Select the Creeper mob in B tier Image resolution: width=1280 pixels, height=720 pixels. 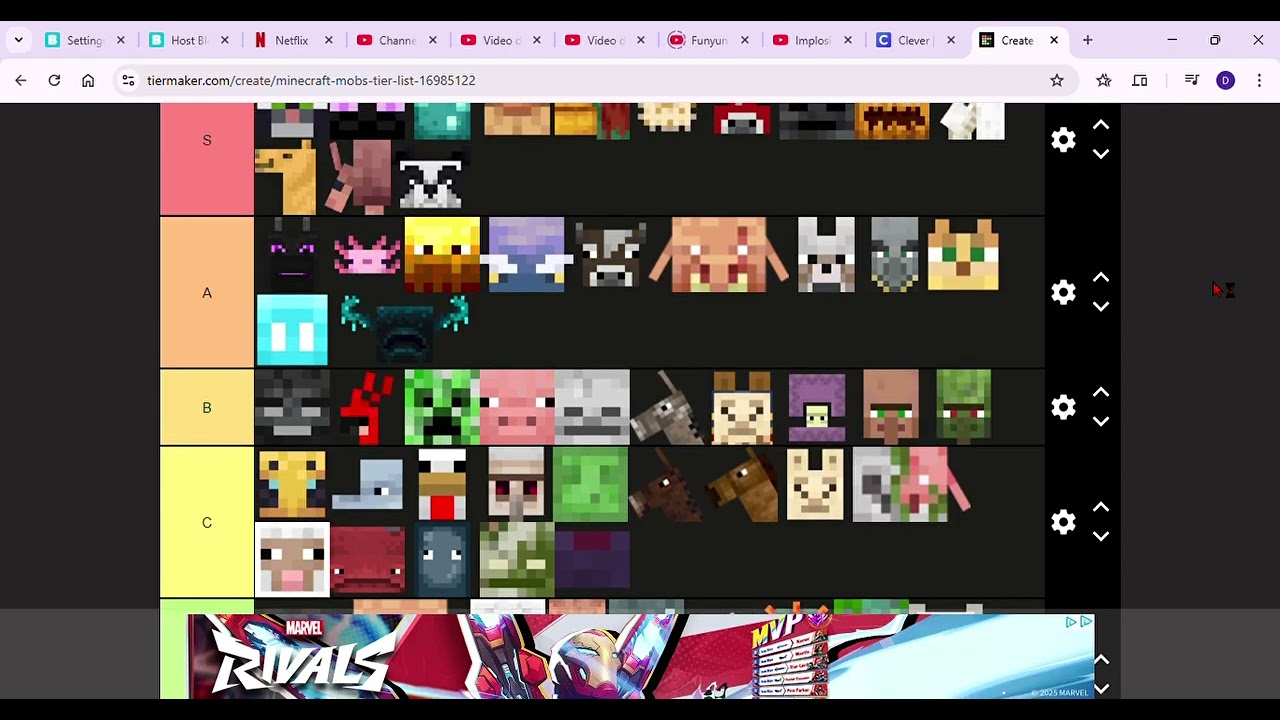(442, 407)
